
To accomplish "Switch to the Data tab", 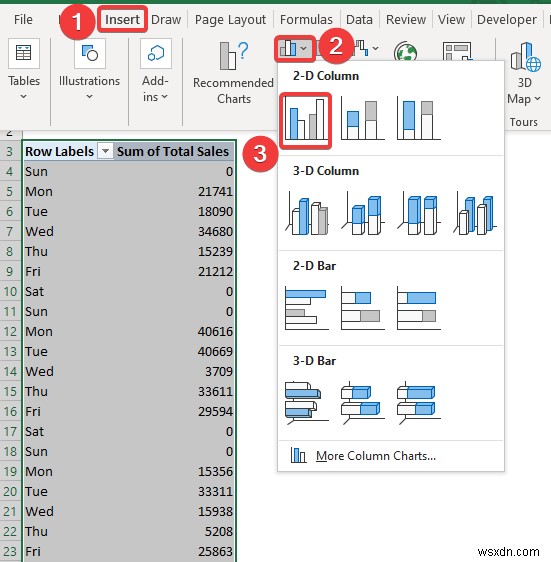I will pos(359,19).
